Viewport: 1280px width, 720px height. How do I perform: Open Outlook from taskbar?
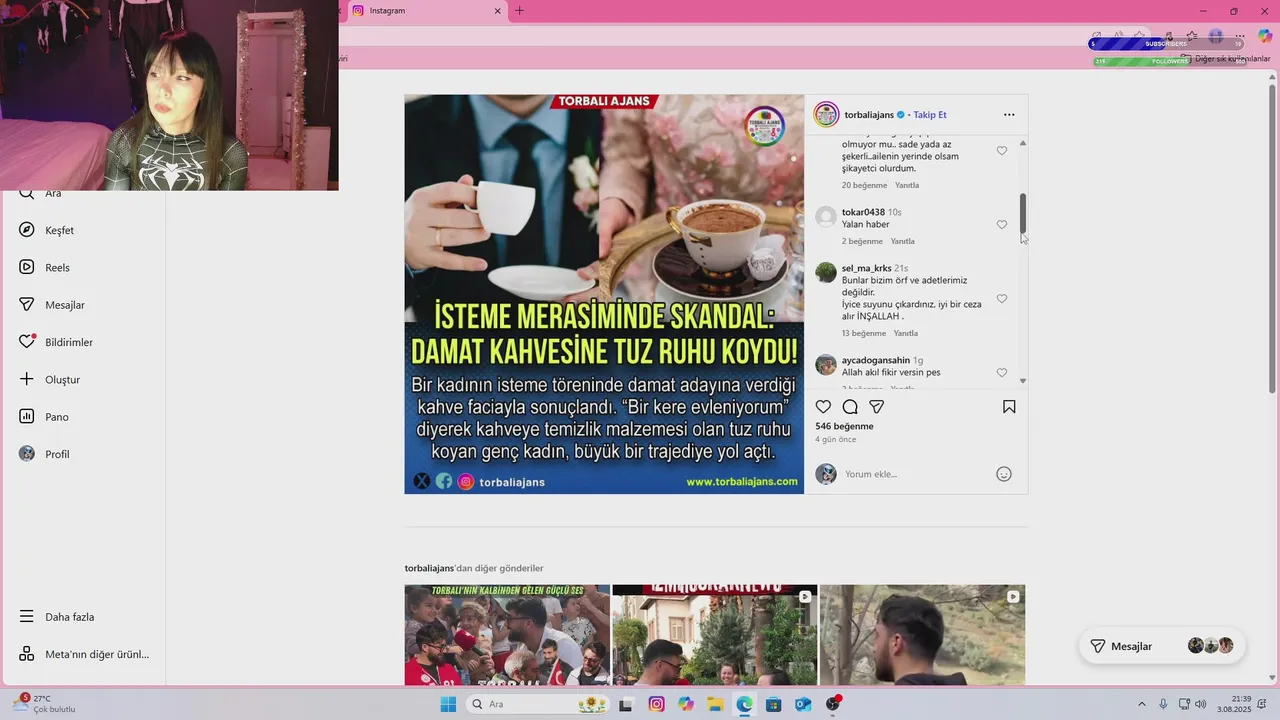point(802,704)
